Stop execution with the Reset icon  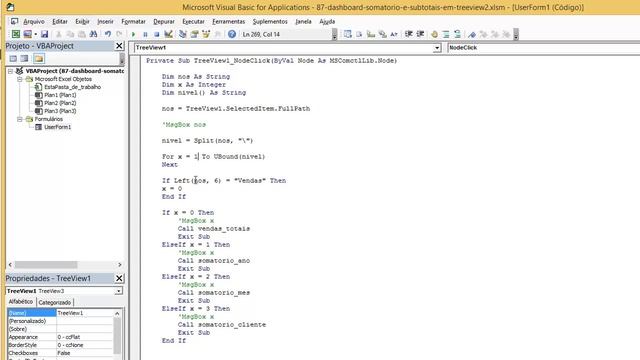click(156, 34)
